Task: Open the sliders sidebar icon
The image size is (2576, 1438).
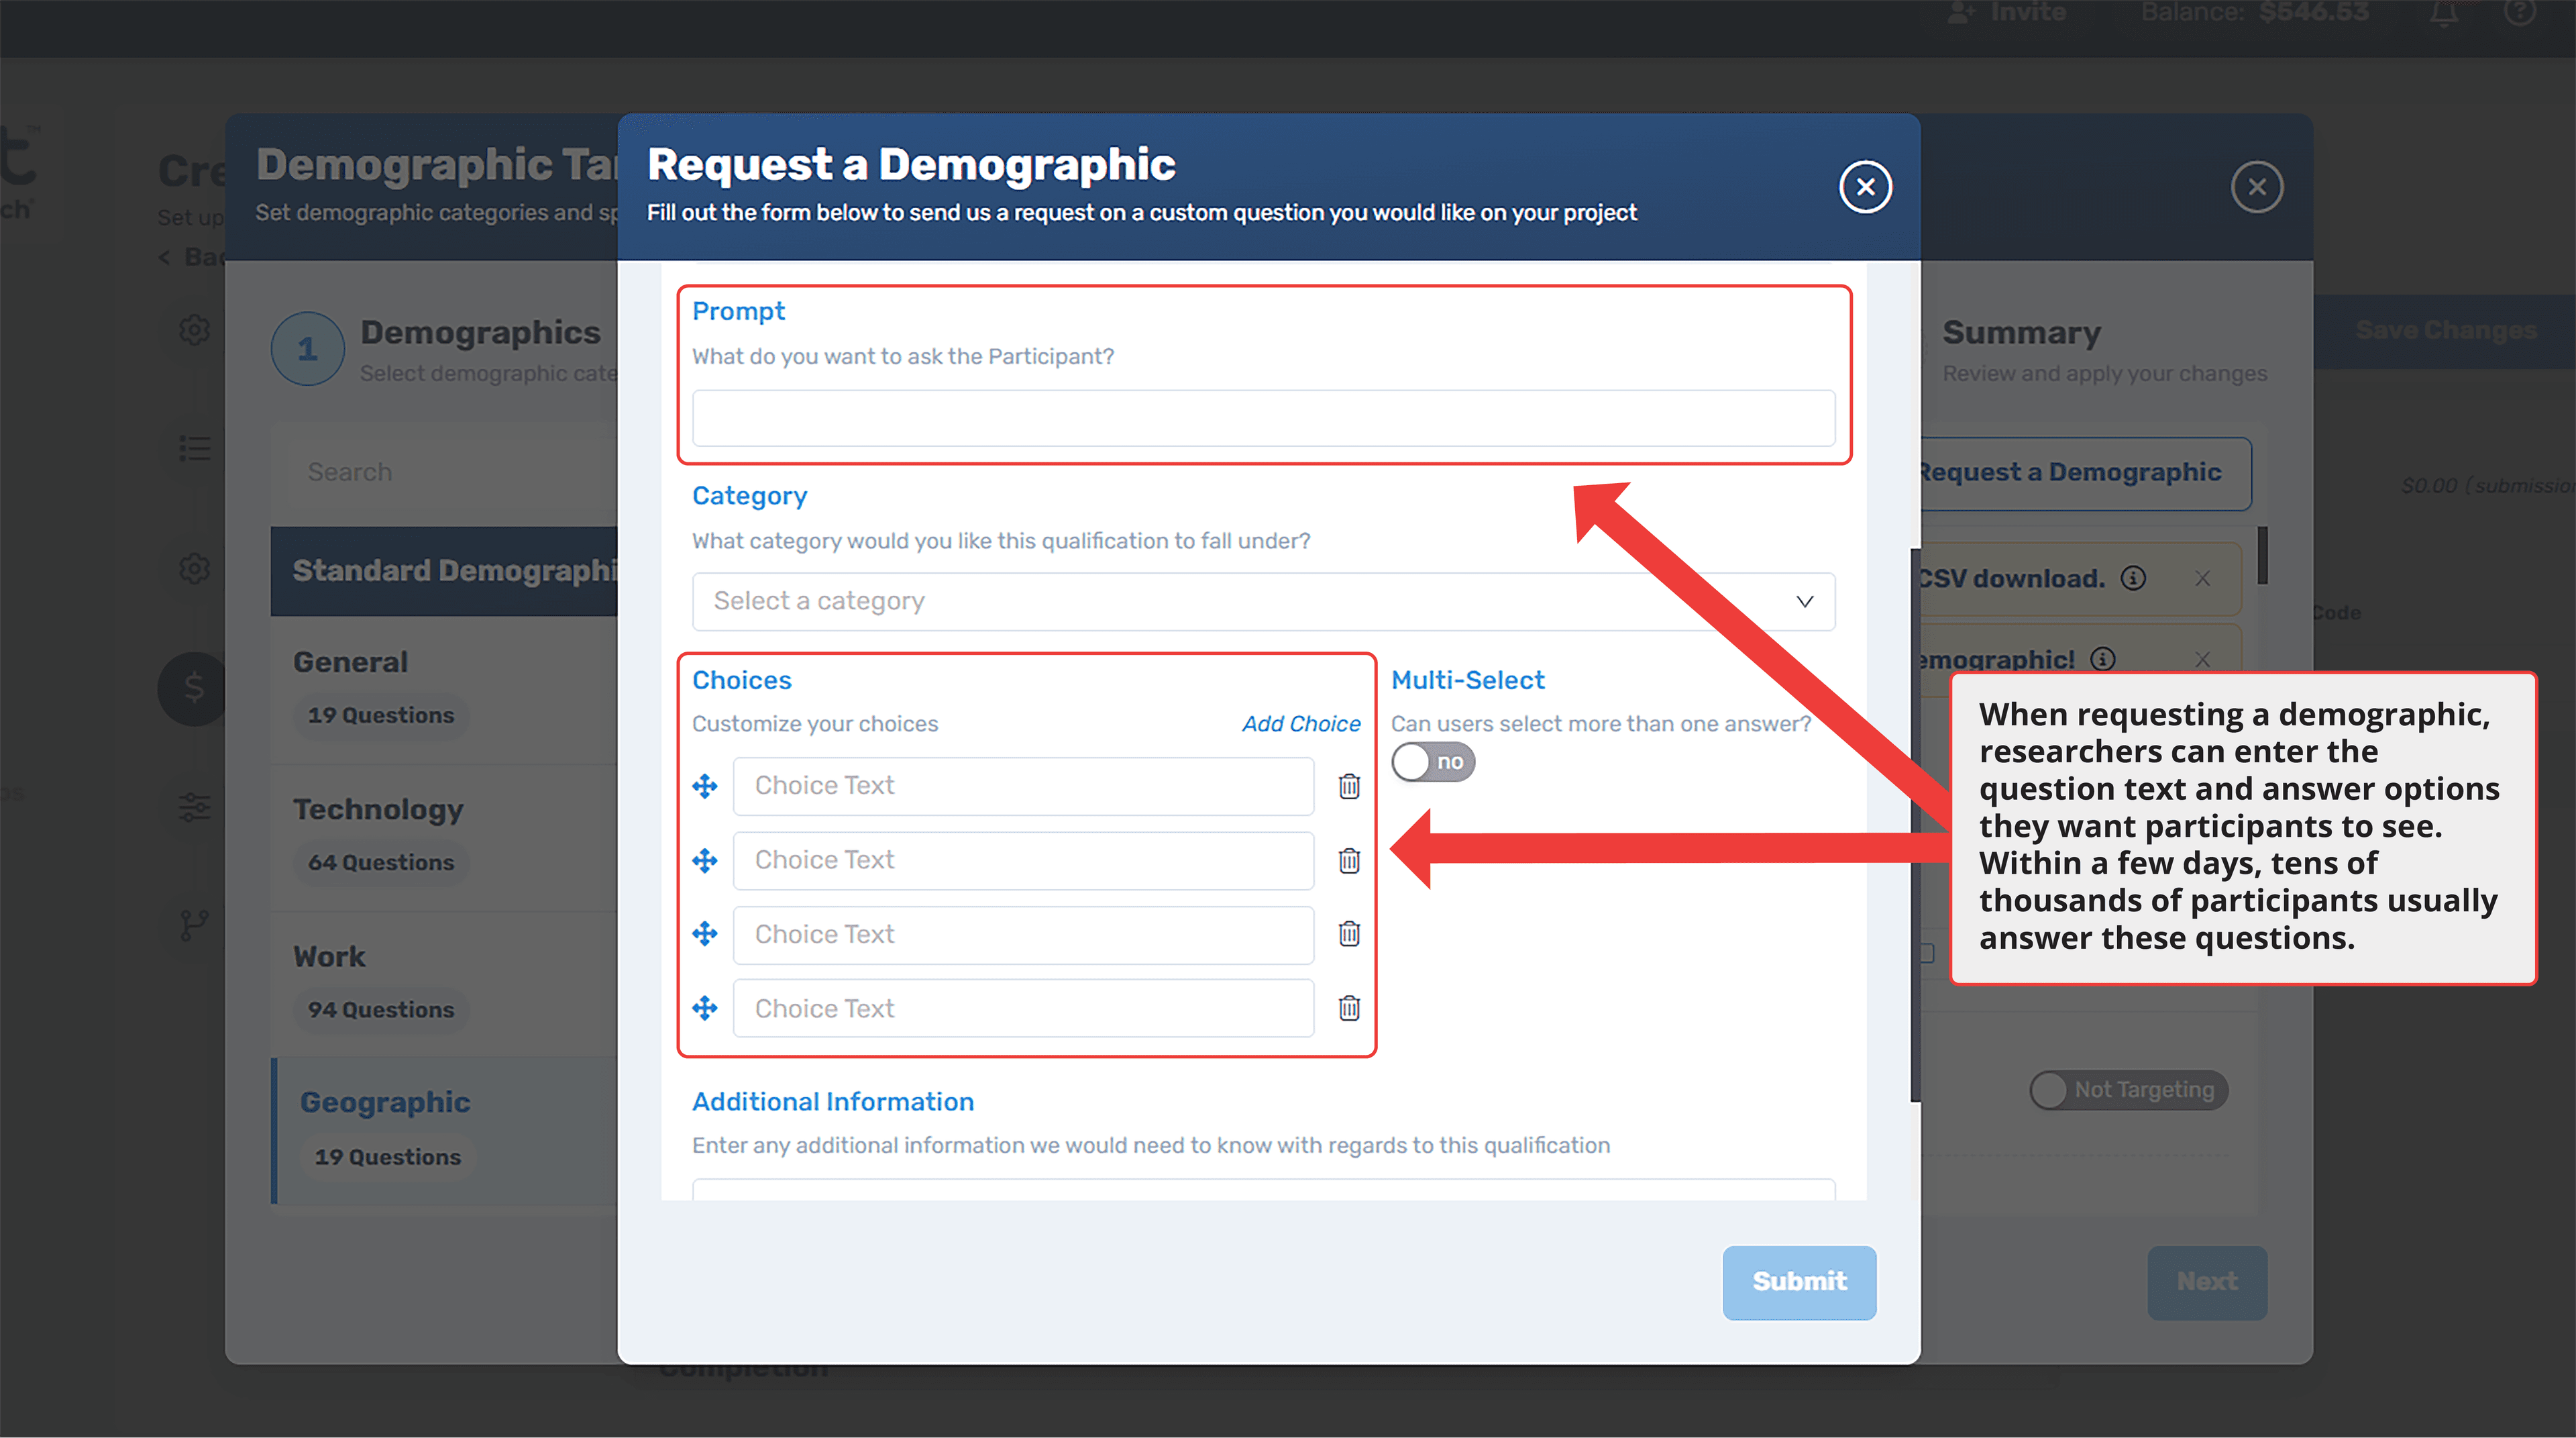Action: (195, 808)
